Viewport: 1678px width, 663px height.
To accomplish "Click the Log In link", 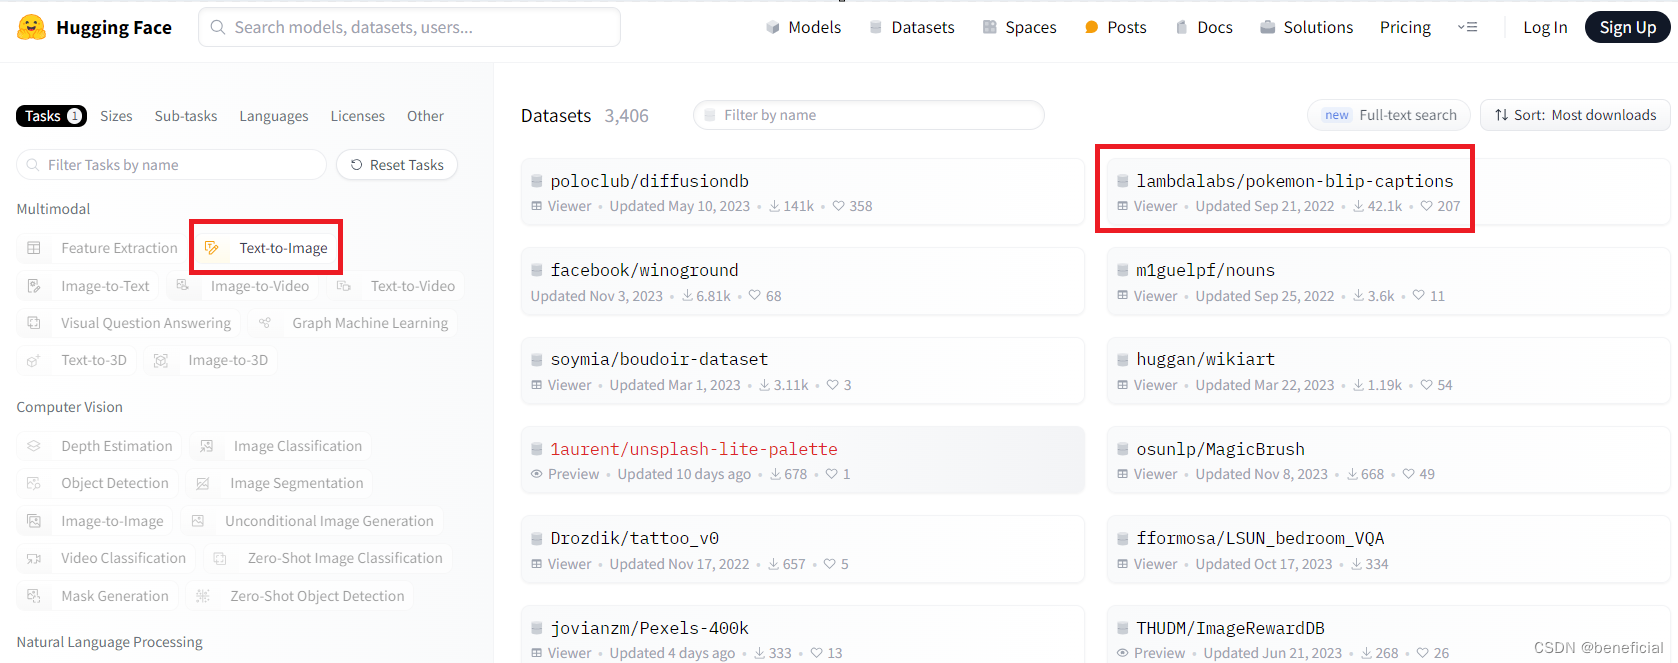I will 1545,27.
